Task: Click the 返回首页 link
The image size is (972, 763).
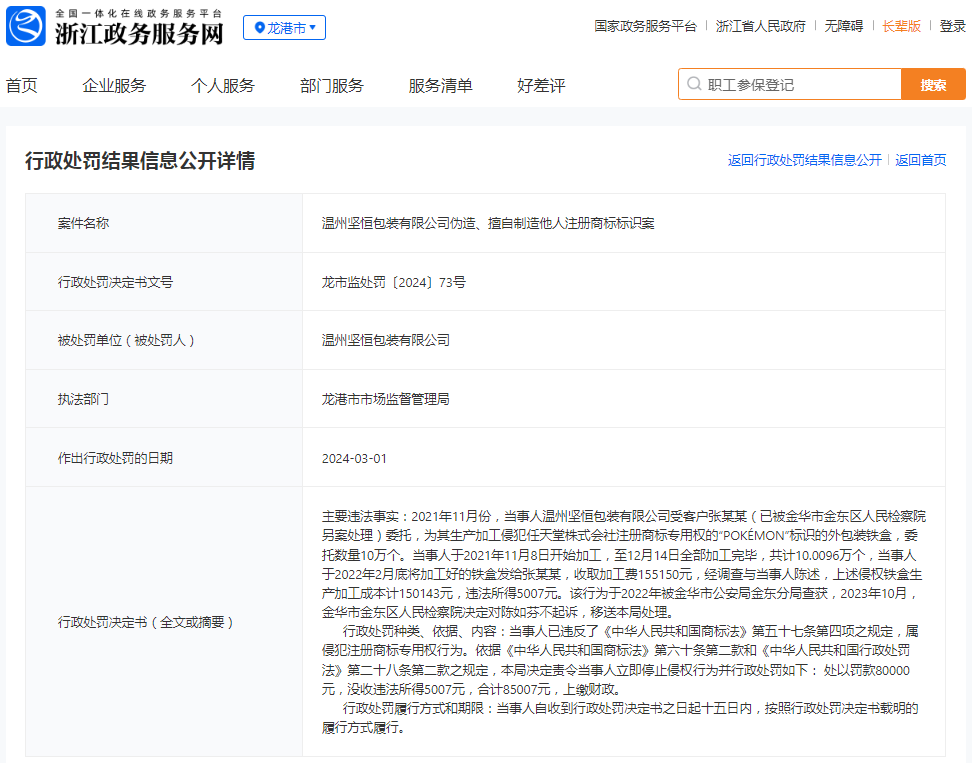Action: [x=921, y=161]
